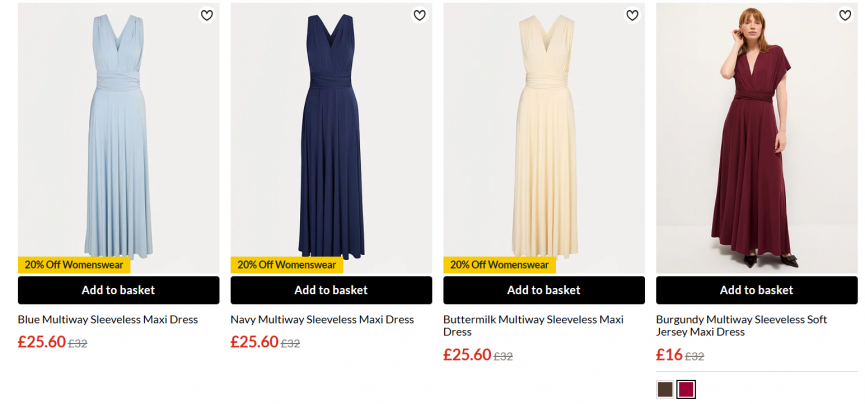
Task: Choose the burgundy colour swatch
Action: click(x=686, y=389)
